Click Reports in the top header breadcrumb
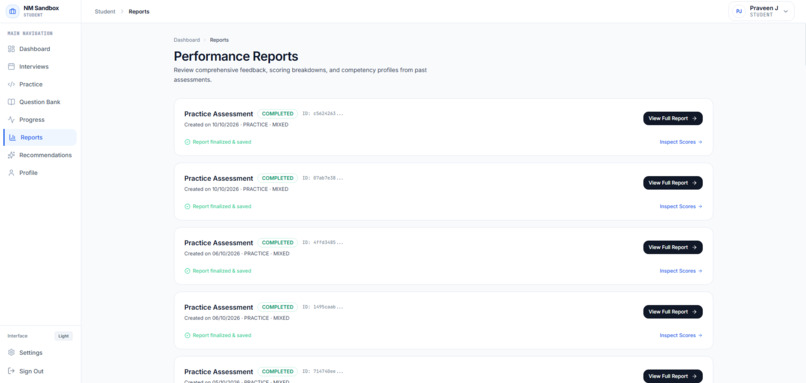The height and width of the screenshot is (383, 806). click(139, 11)
